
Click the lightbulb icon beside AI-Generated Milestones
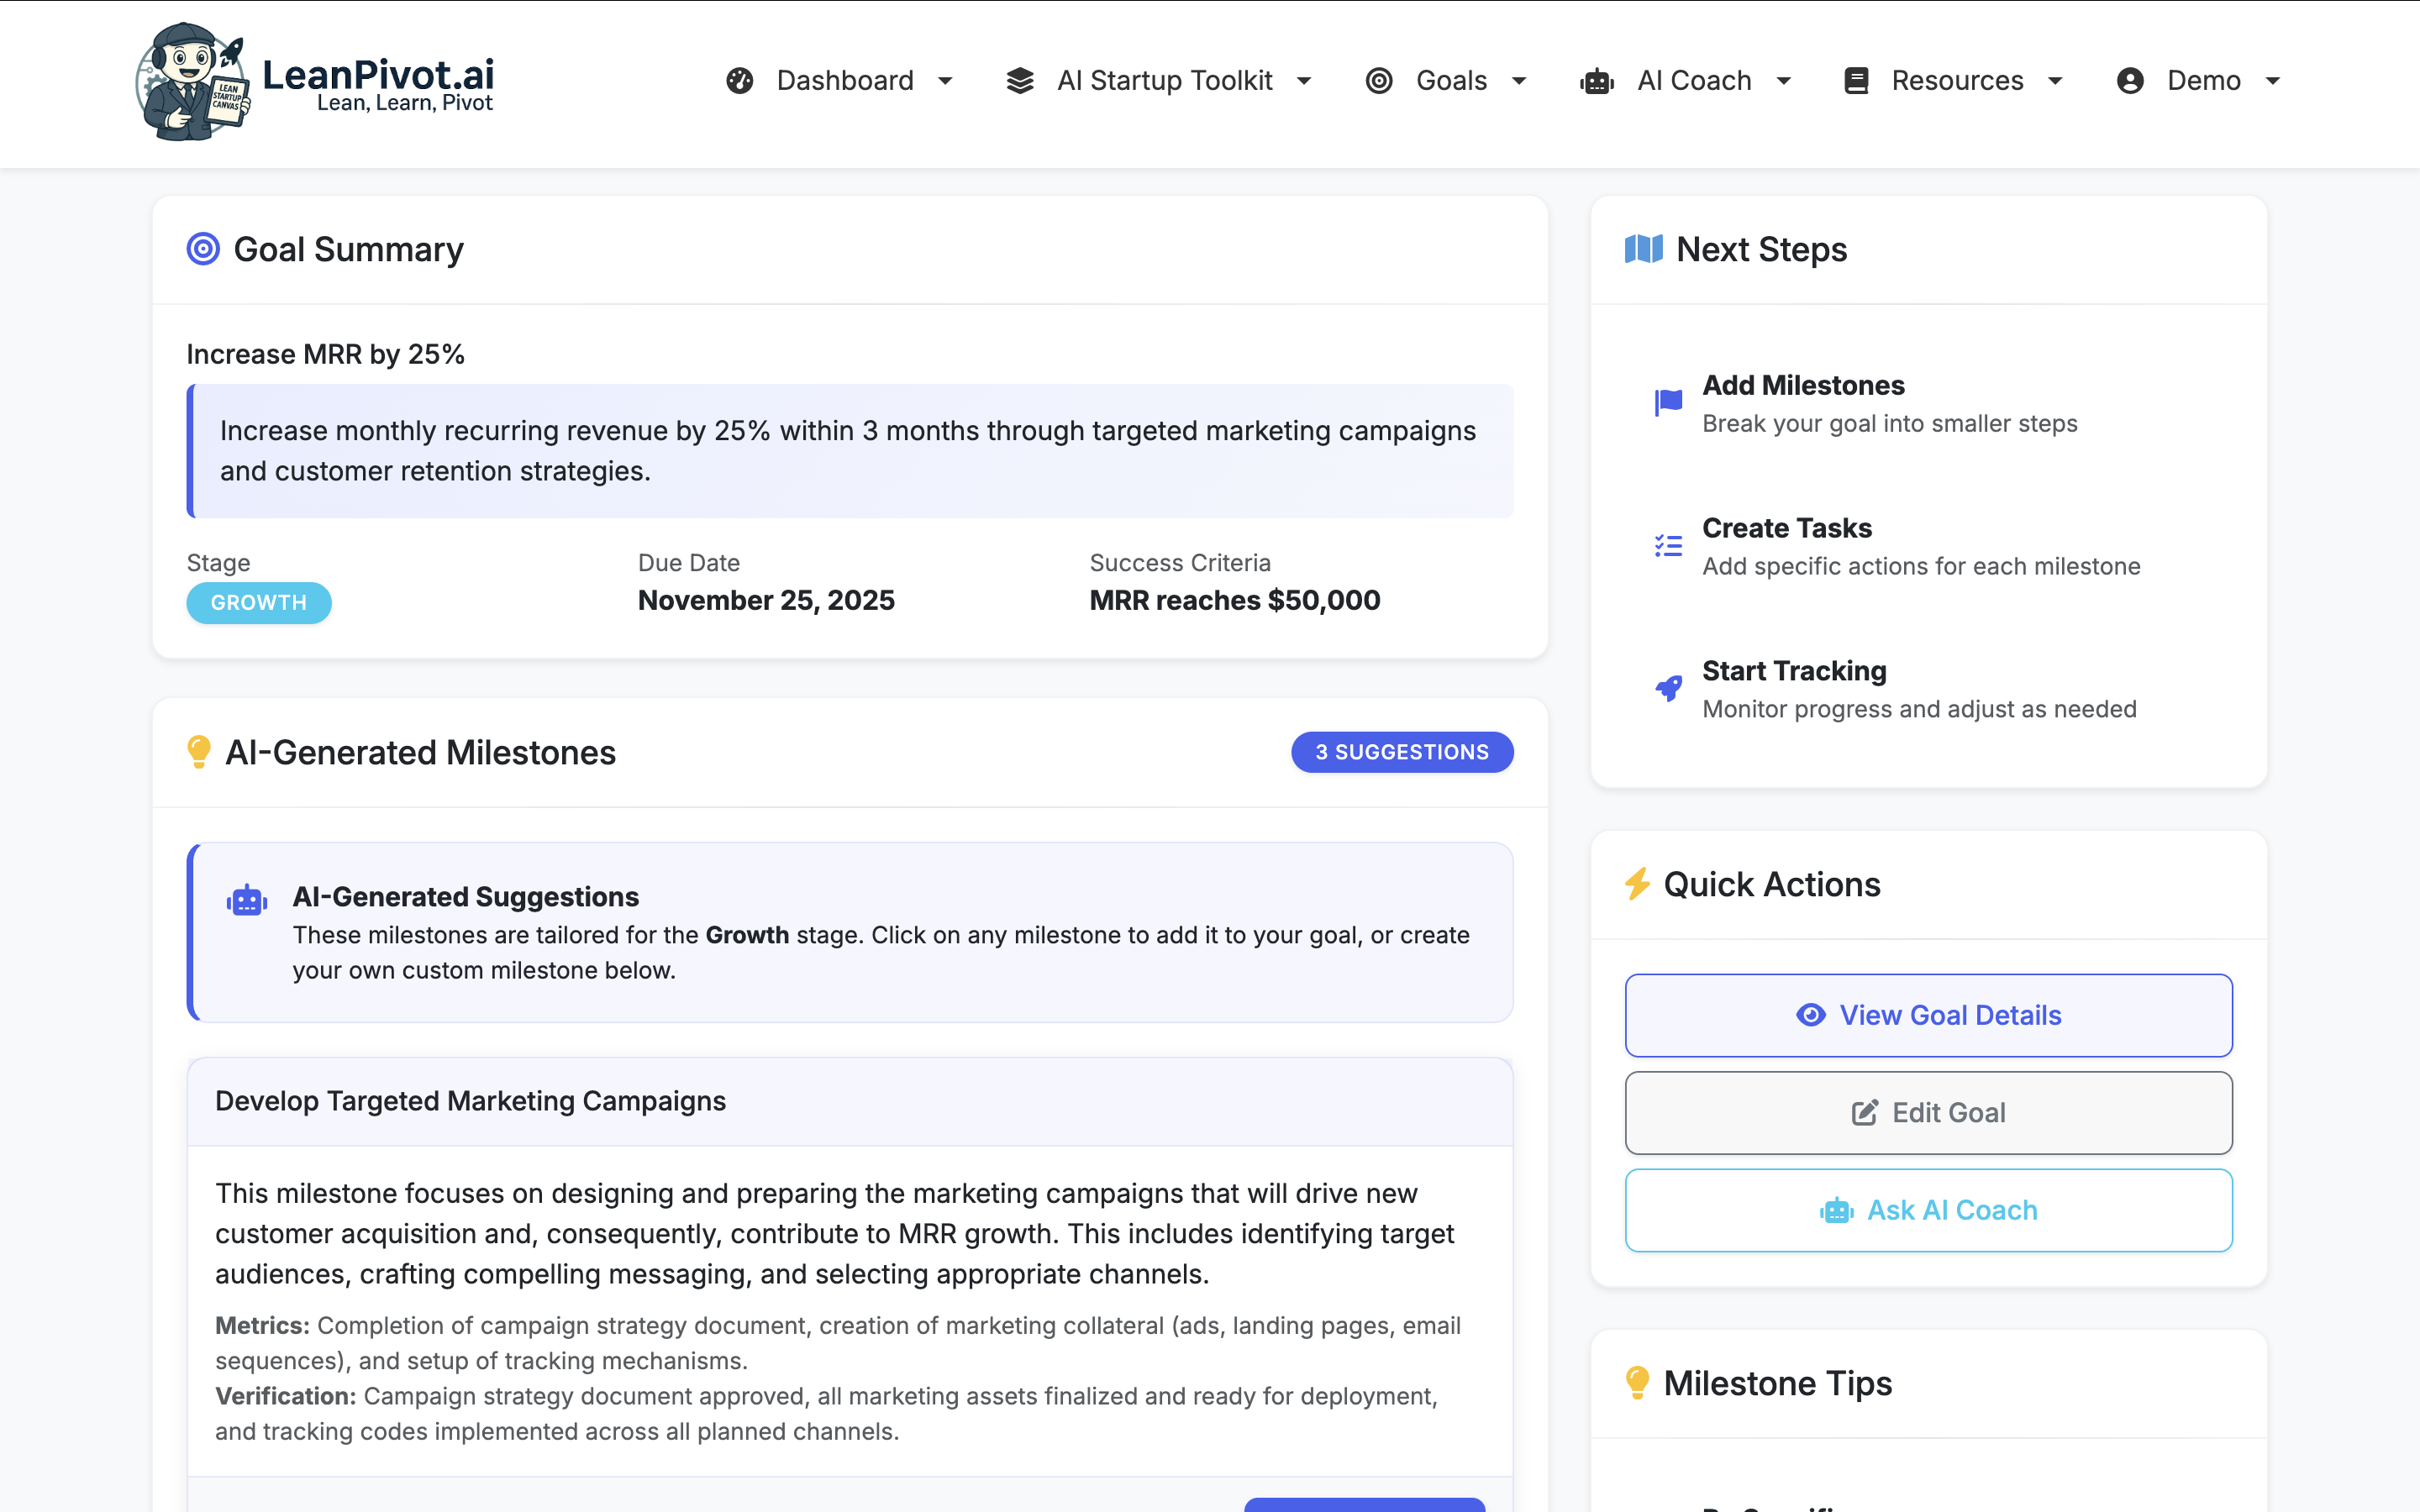(x=199, y=752)
